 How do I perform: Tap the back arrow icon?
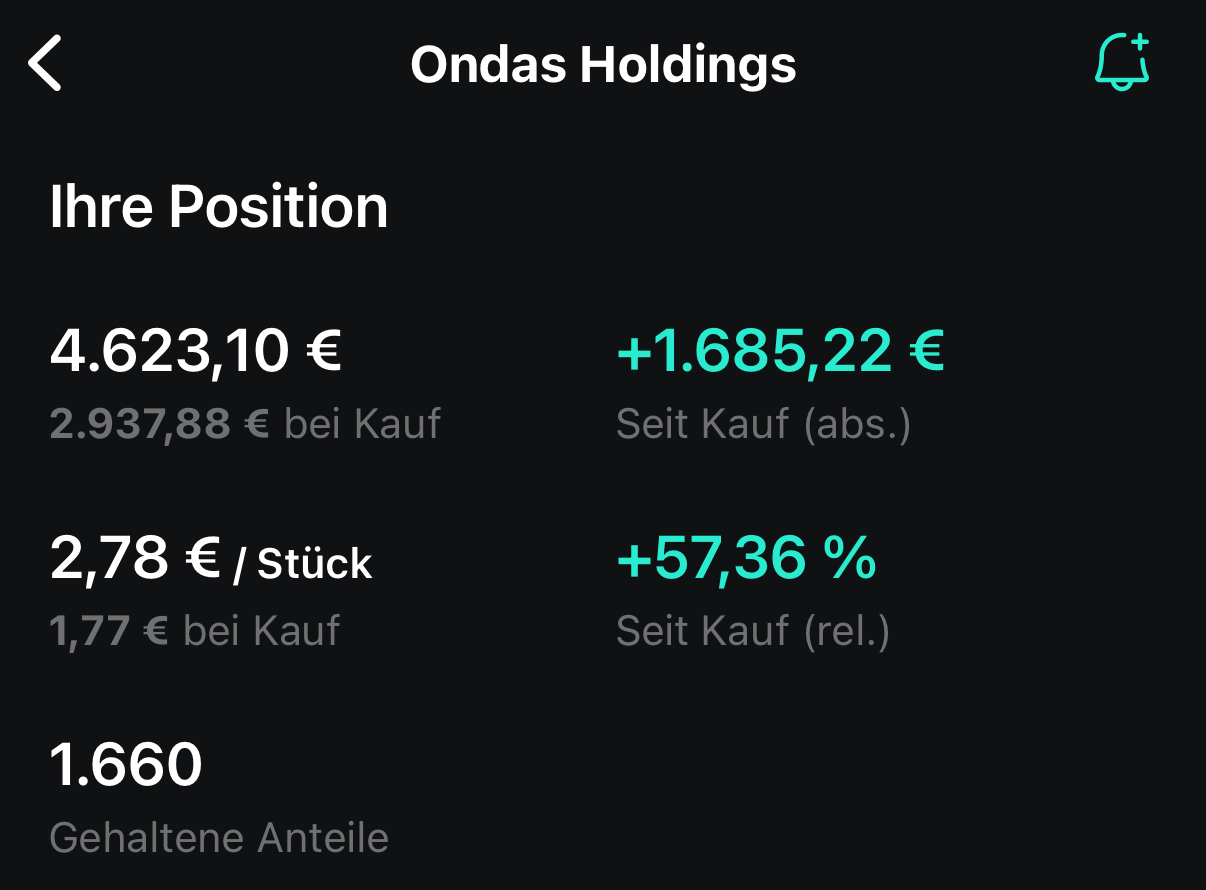(45, 63)
